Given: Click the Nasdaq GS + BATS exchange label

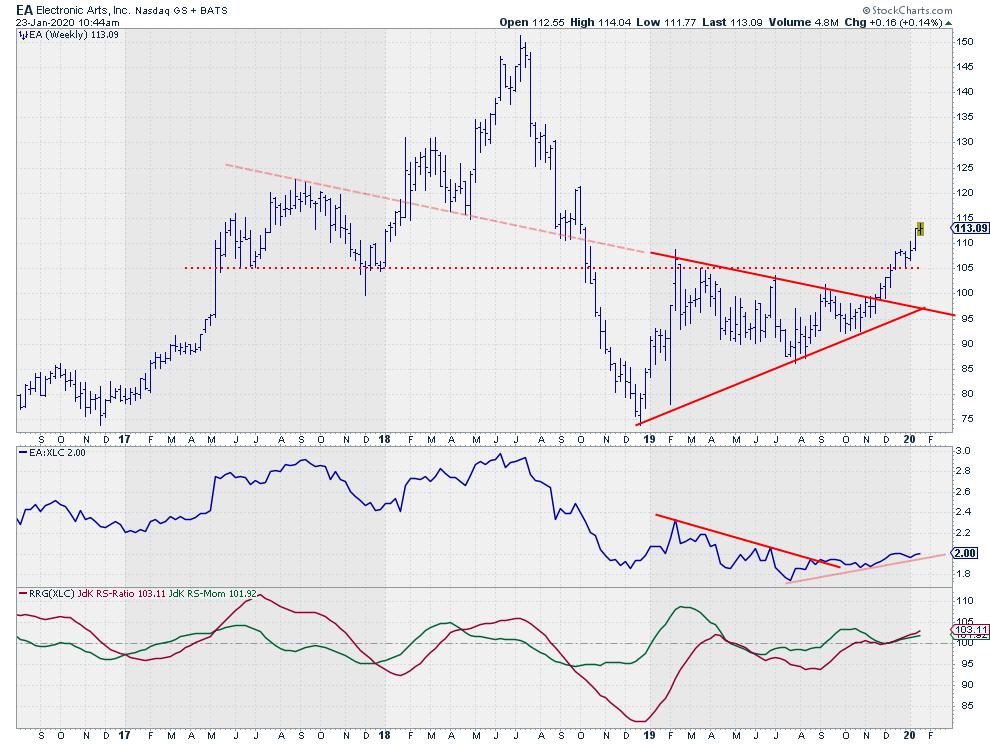Looking at the screenshot, I should (x=181, y=11).
